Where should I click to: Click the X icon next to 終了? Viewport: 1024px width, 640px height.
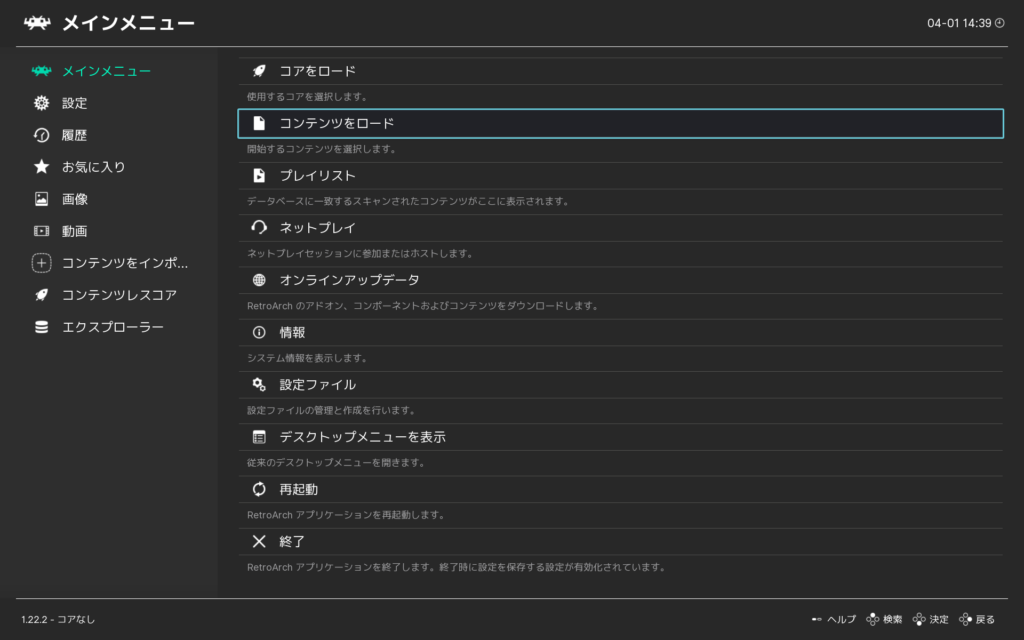point(259,541)
